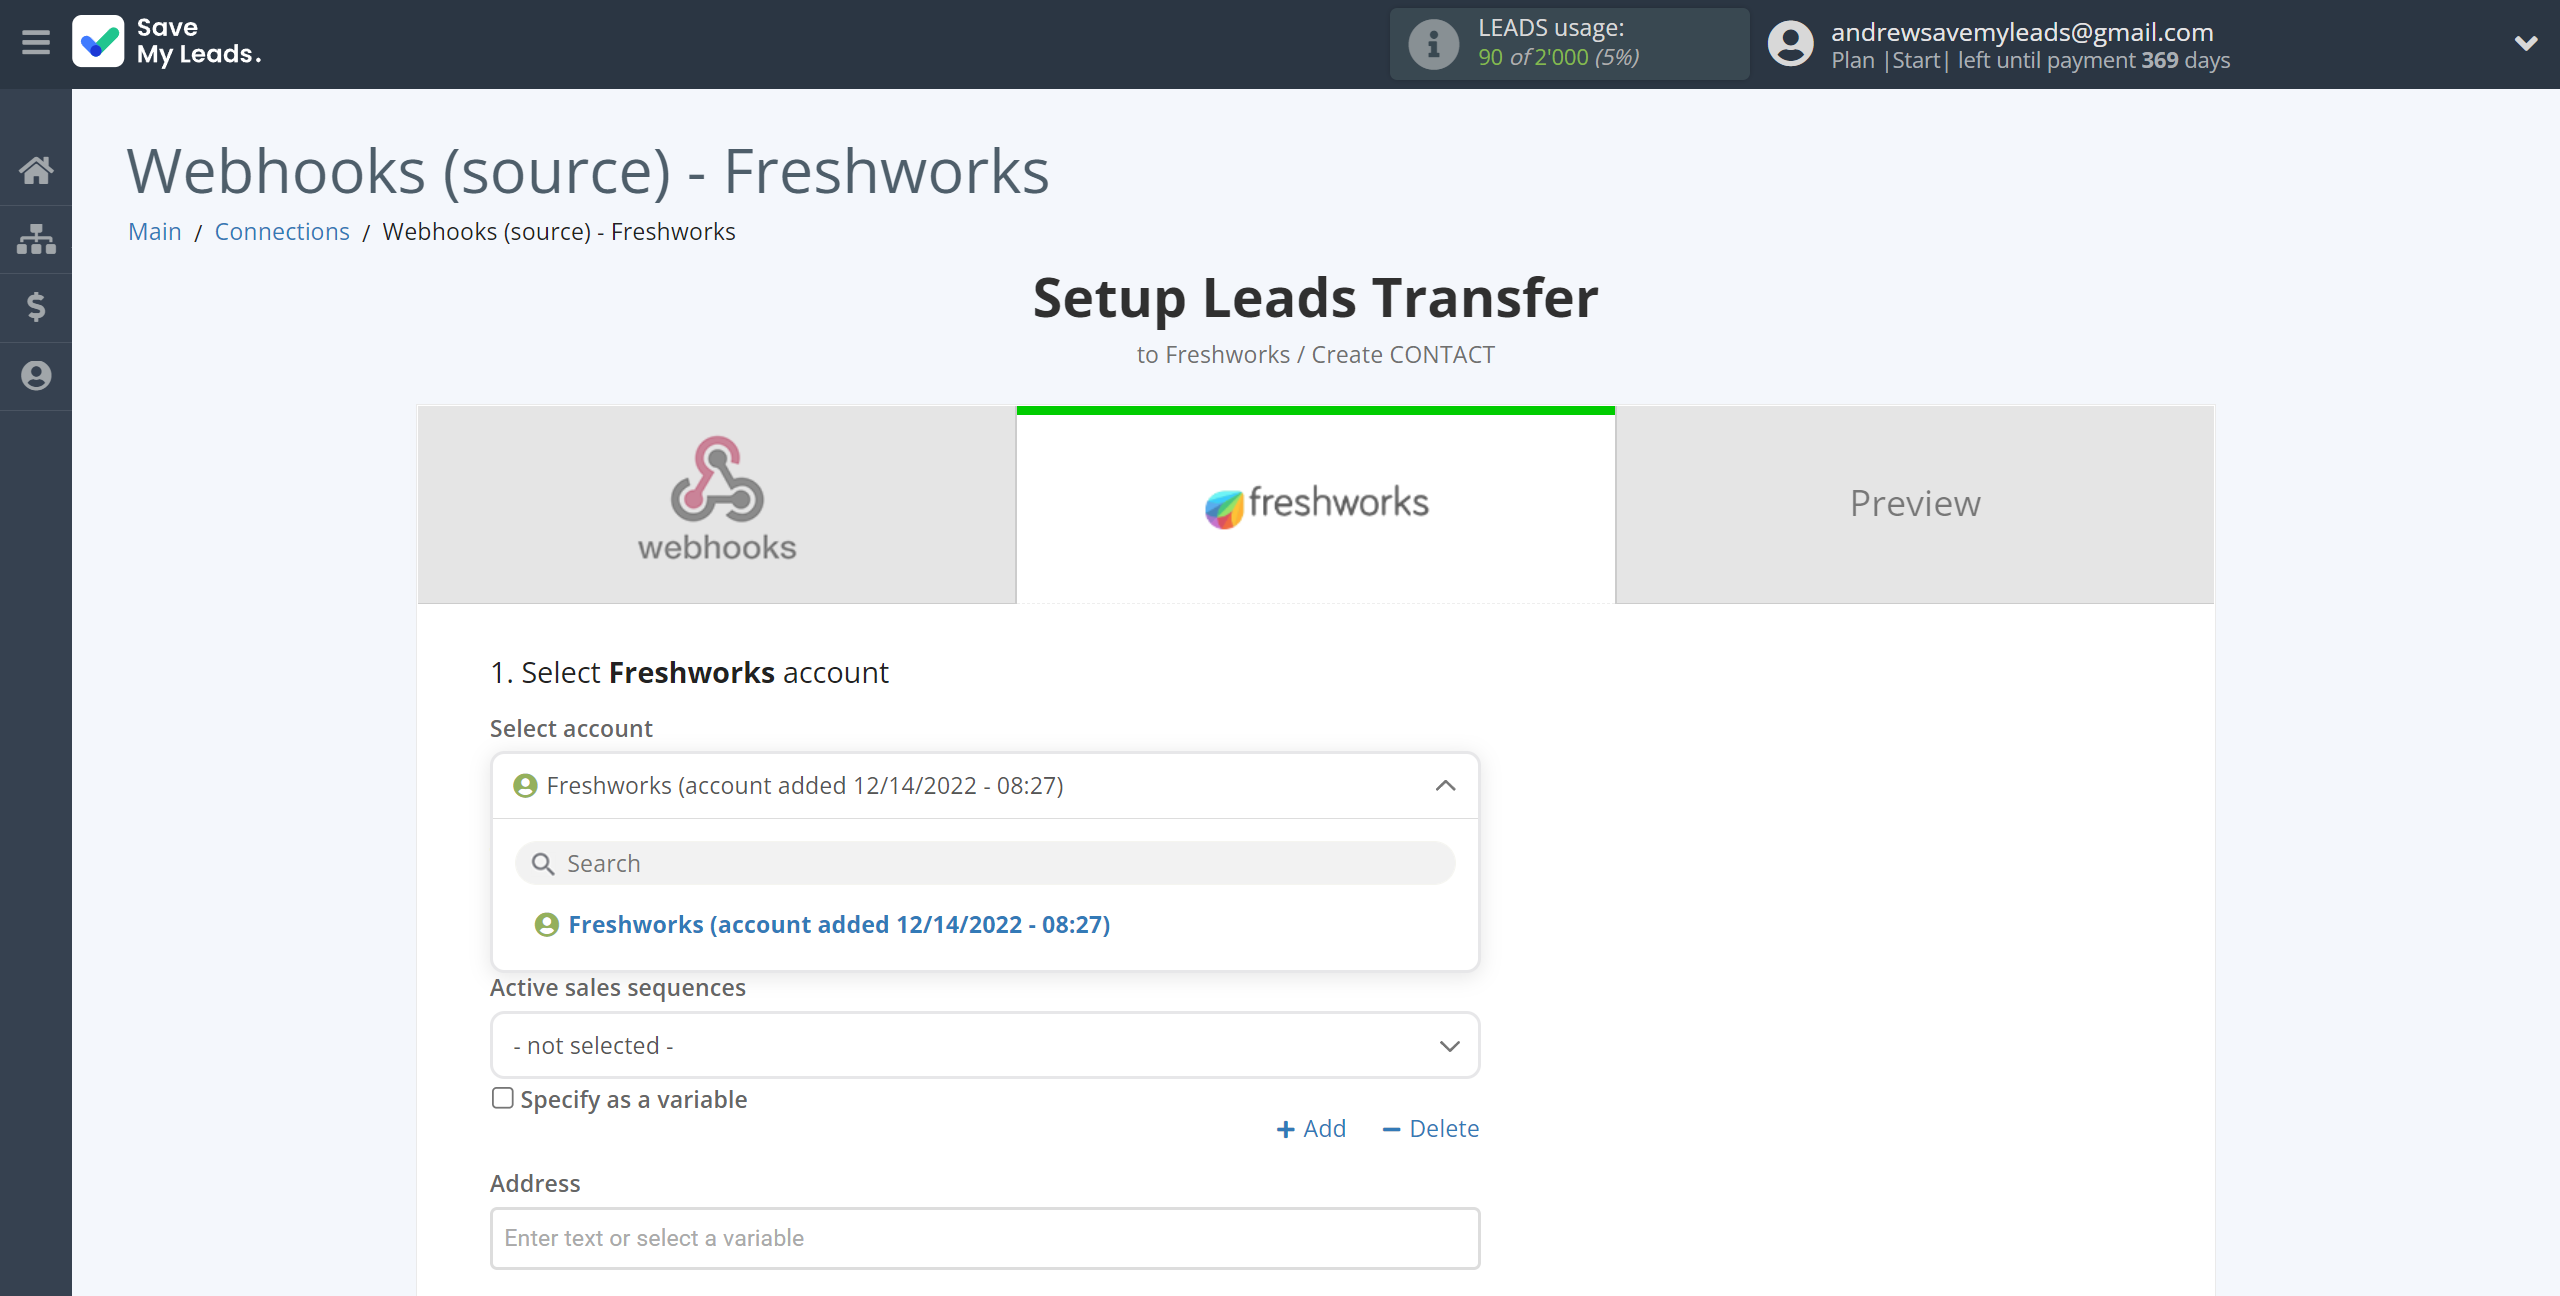Click the LEADS usage info icon
The width and height of the screenshot is (2560, 1296).
[1433, 43]
